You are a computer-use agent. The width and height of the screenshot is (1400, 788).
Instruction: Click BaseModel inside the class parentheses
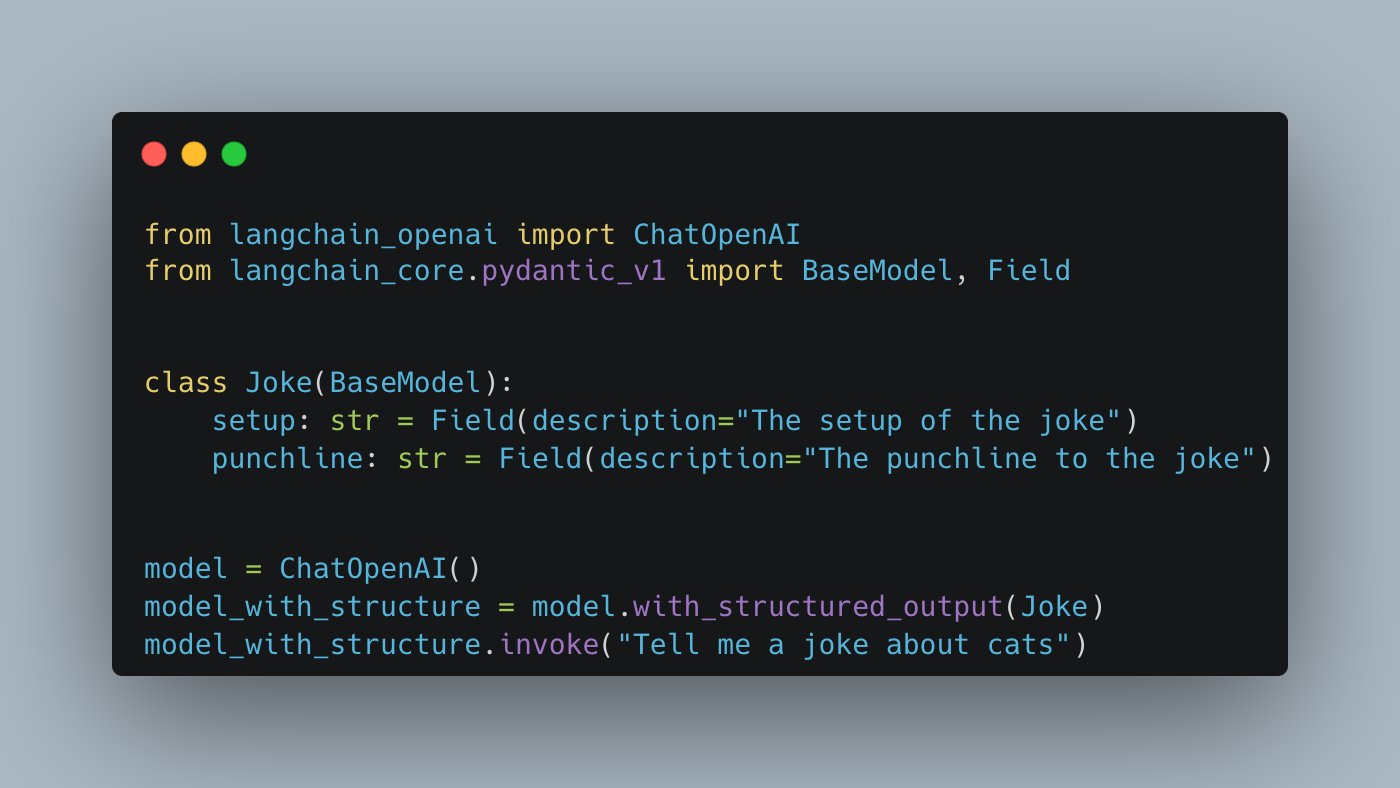pos(405,383)
